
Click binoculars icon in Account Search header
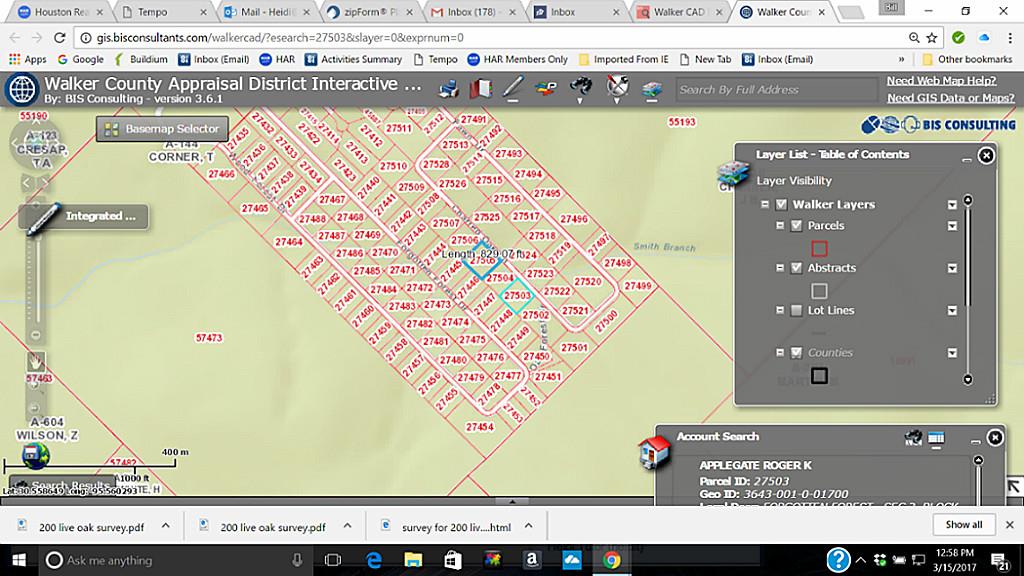(x=913, y=438)
